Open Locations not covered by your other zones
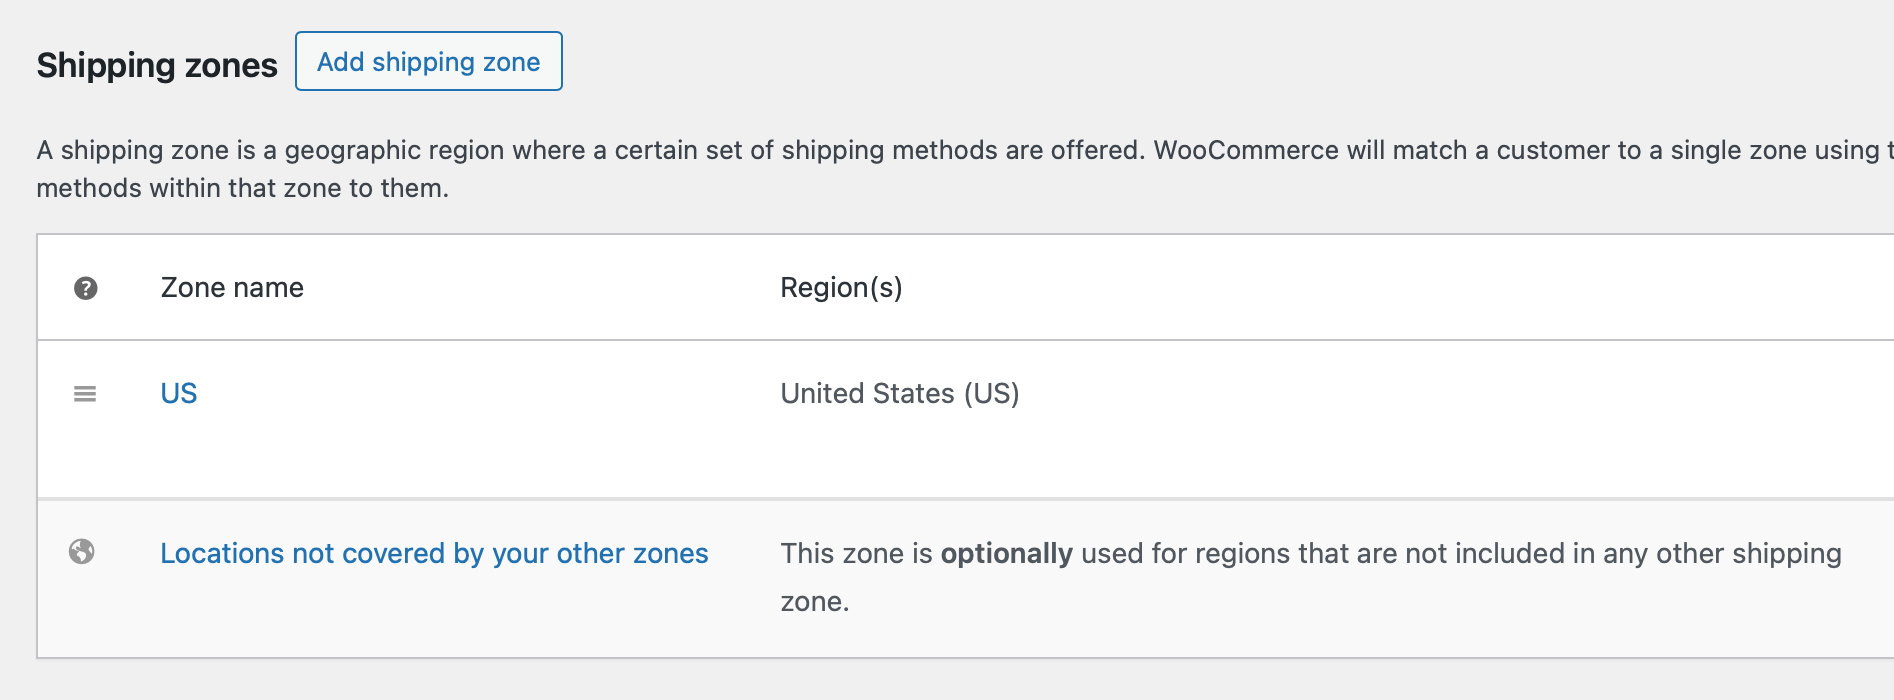 (x=434, y=553)
